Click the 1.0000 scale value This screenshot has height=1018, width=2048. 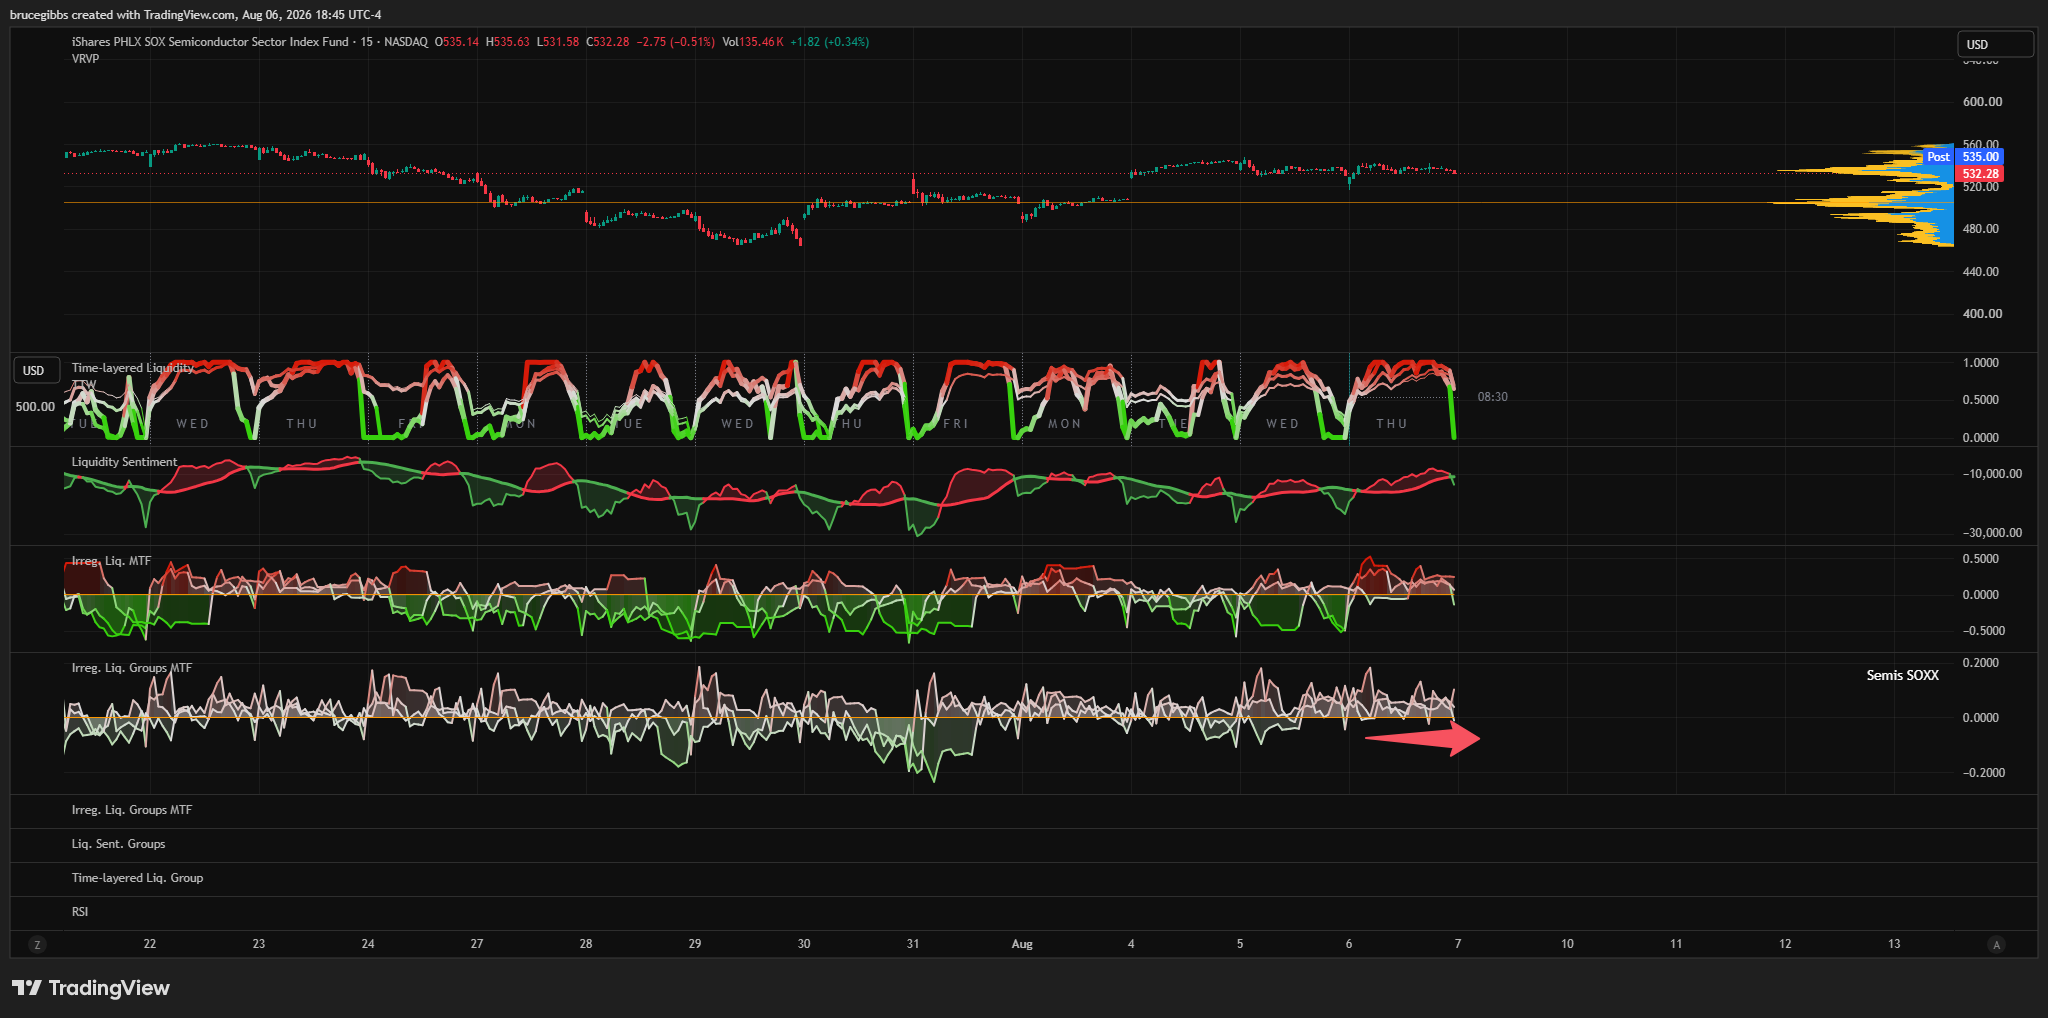click(x=1981, y=363)
